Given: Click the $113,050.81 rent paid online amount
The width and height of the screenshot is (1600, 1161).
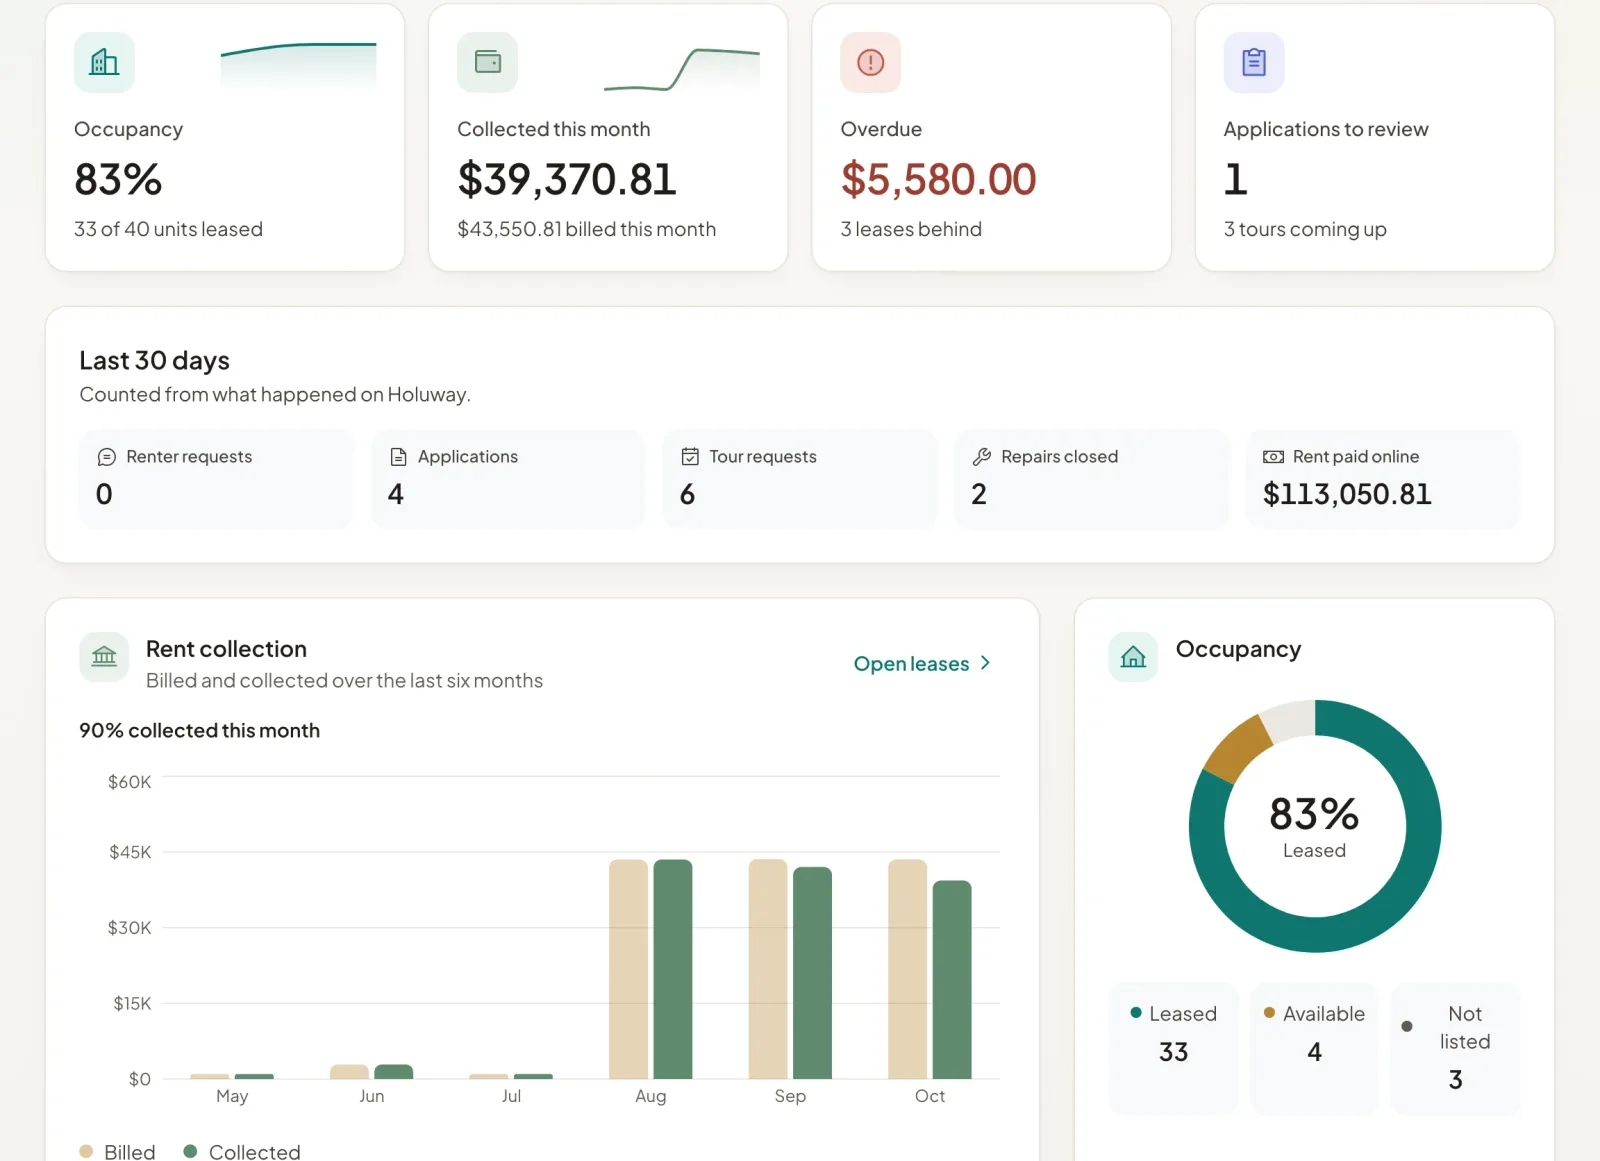Looking at the screenshot, I should pyautogui.click(x=1347, y=494).
